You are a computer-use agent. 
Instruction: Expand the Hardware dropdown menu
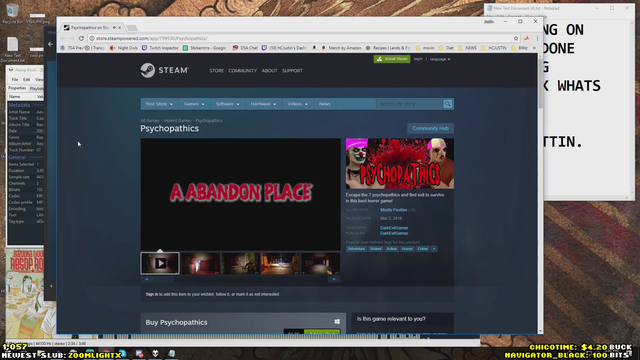tap(263, 104)
